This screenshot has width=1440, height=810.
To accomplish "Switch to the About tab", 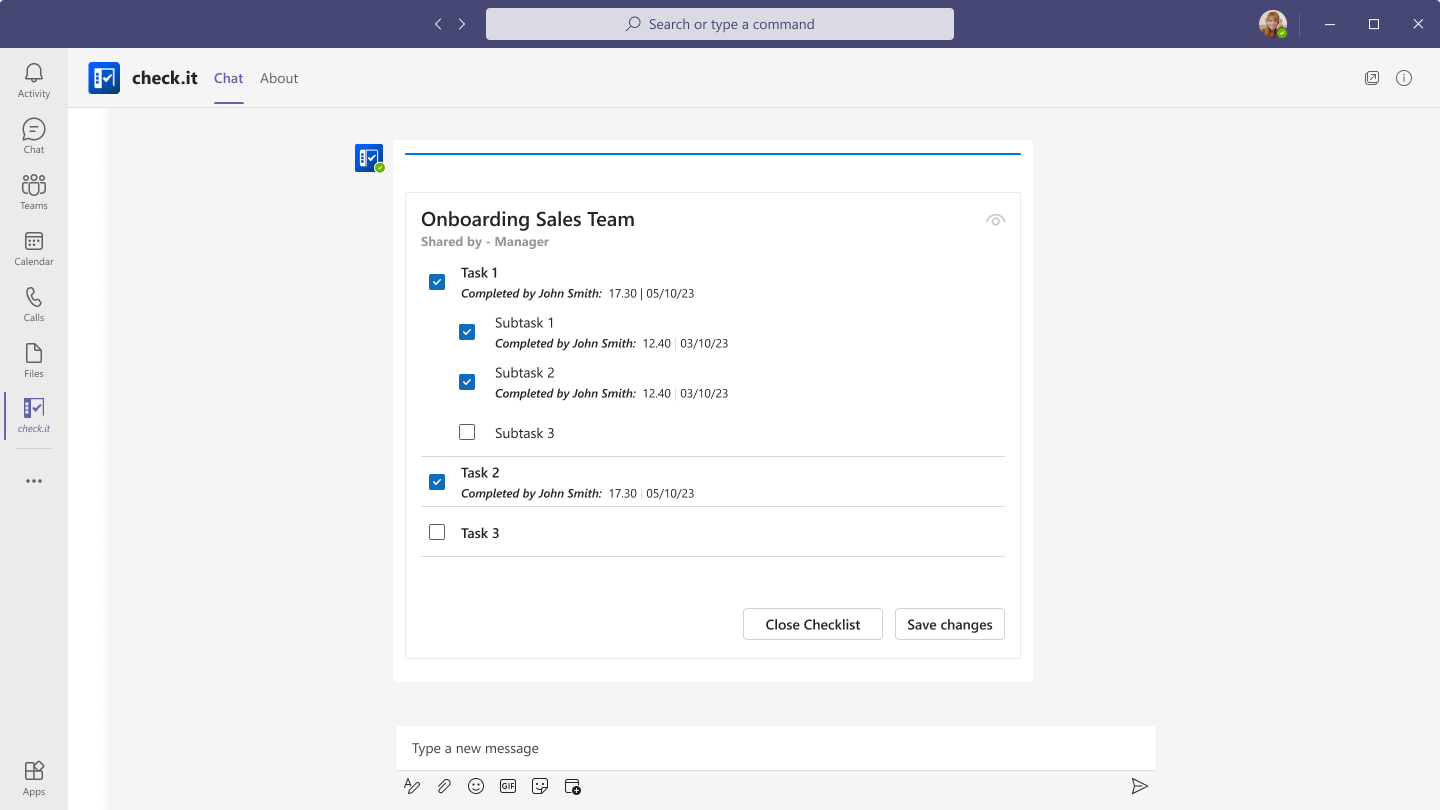I will pos(278,78).
